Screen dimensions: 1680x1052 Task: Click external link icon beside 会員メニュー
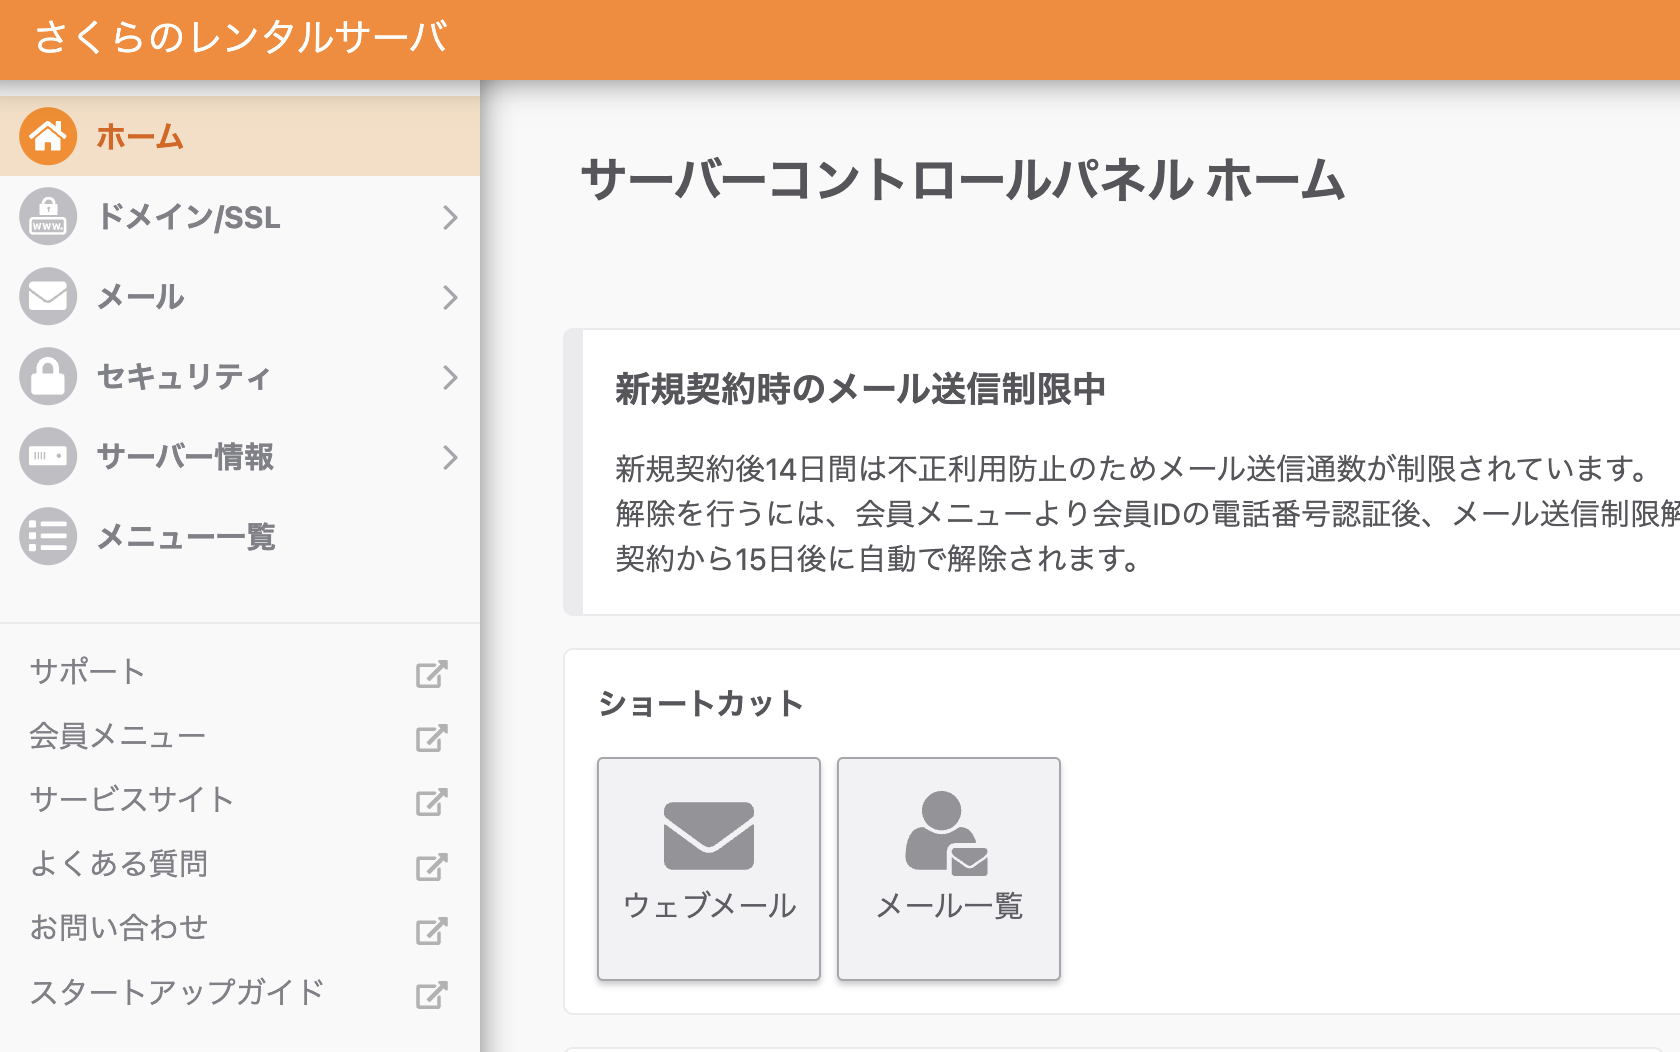(431, 738)
